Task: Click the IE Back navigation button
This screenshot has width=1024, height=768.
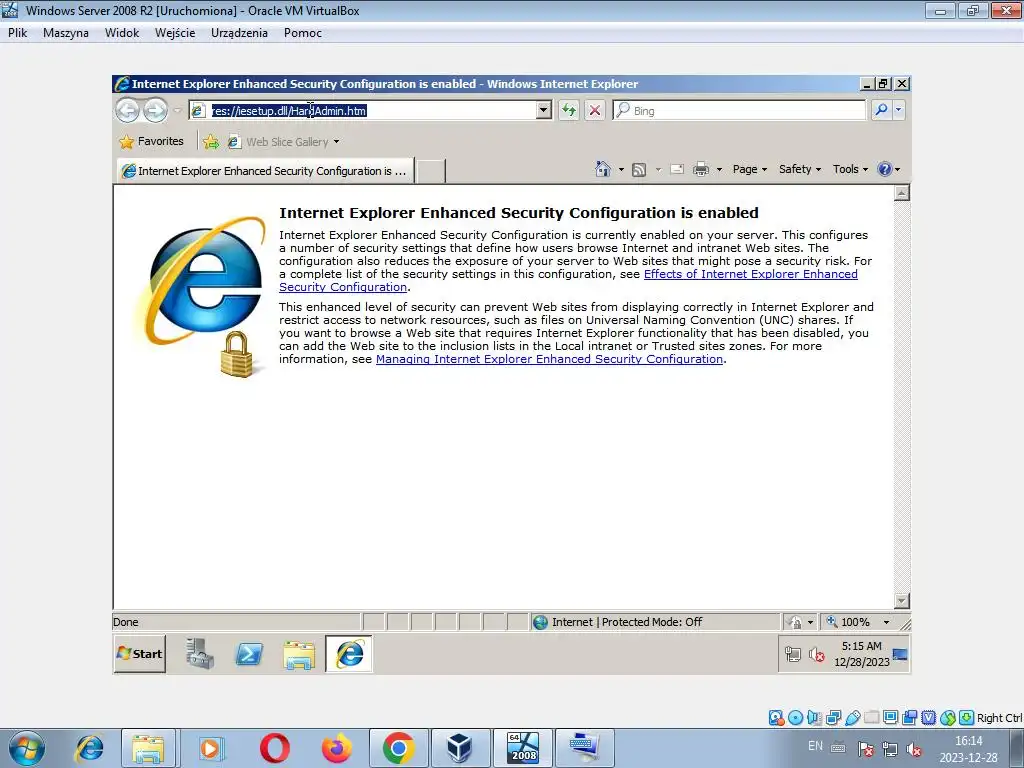Action: point(127,110)
